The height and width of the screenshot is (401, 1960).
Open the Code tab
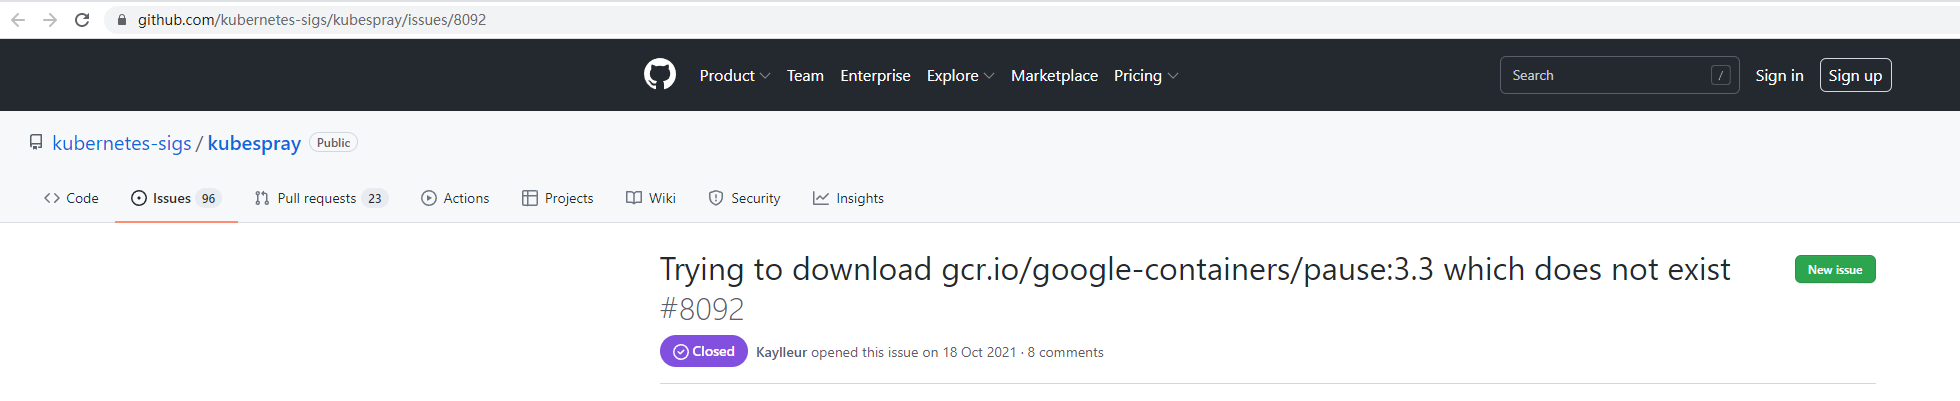[71, 198]
